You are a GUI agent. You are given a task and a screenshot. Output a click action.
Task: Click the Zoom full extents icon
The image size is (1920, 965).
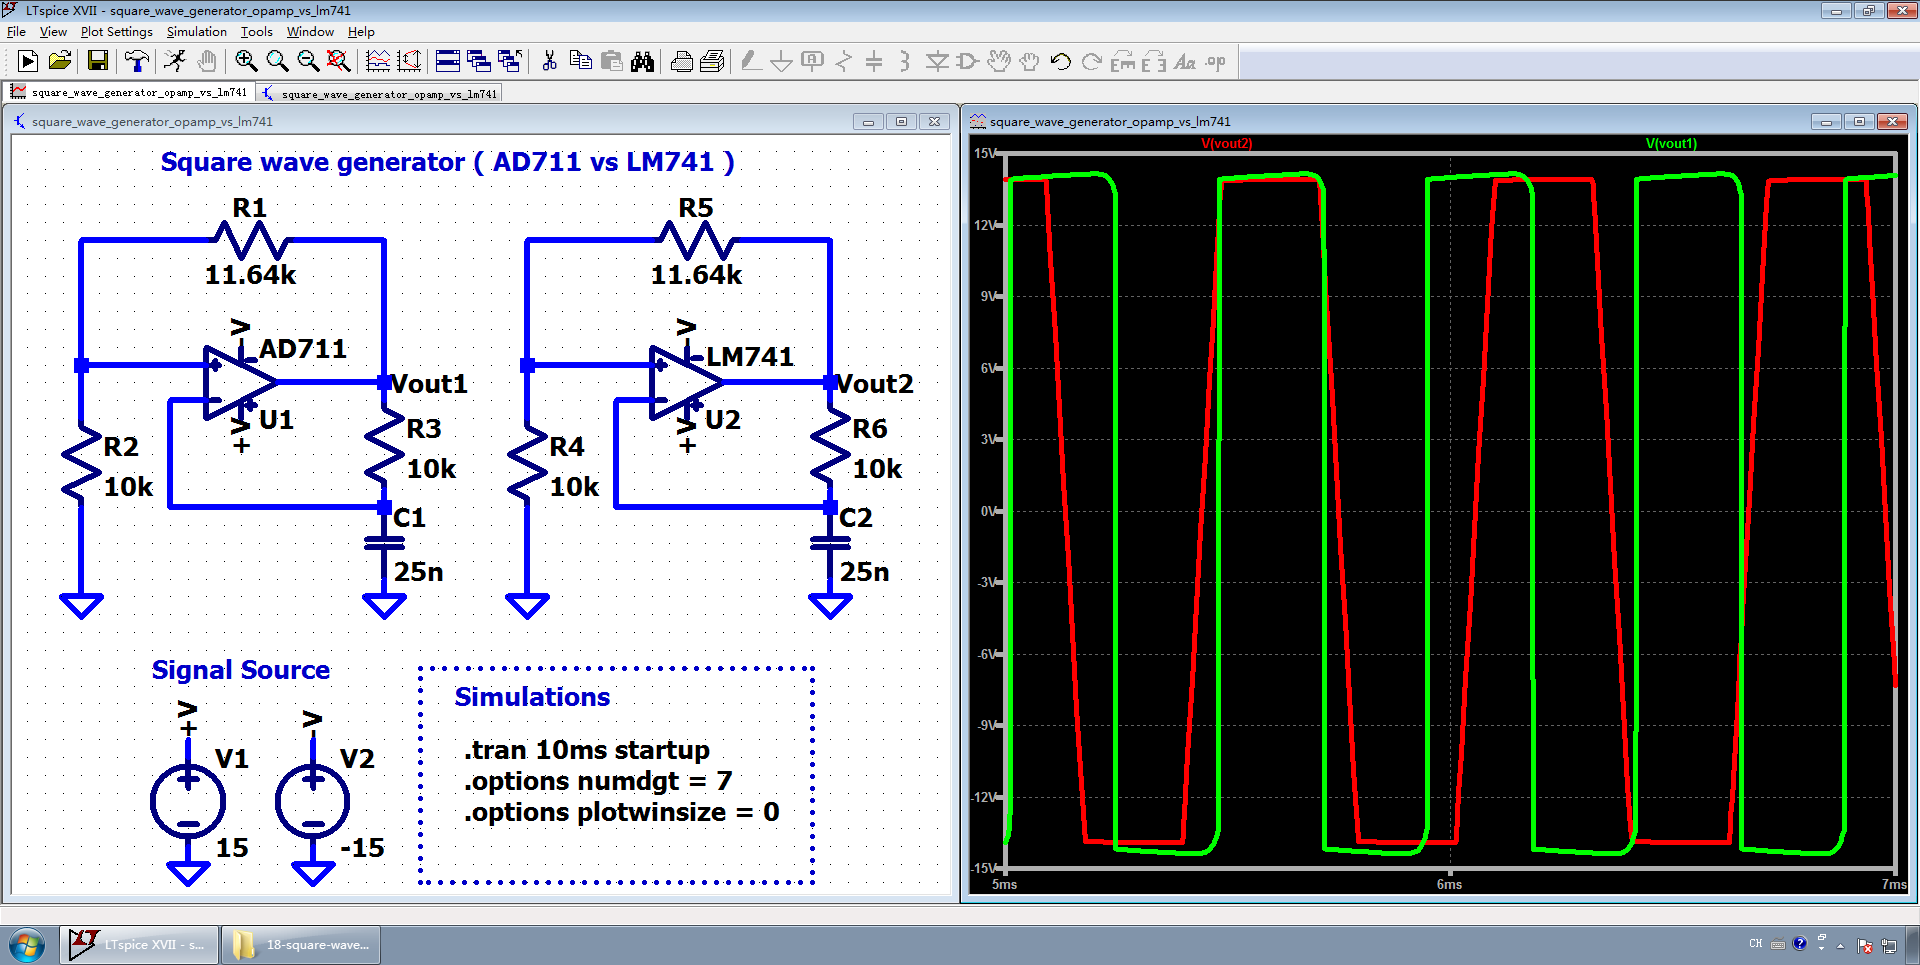pos(339,62)
